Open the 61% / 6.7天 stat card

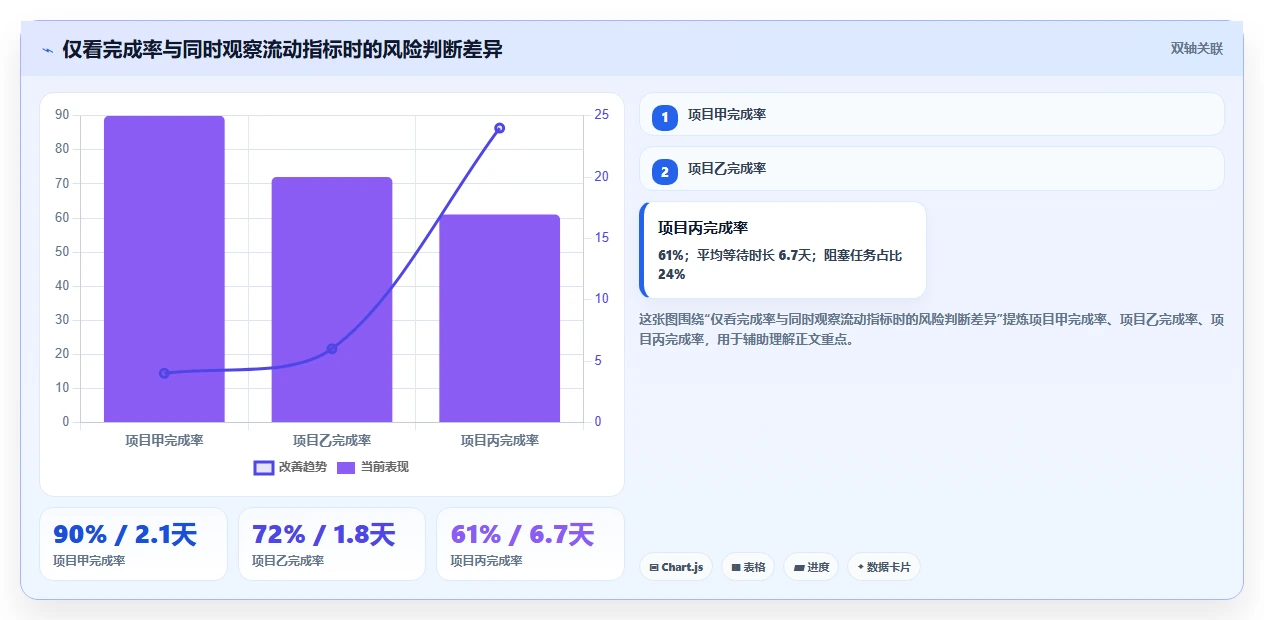[530, 544]
